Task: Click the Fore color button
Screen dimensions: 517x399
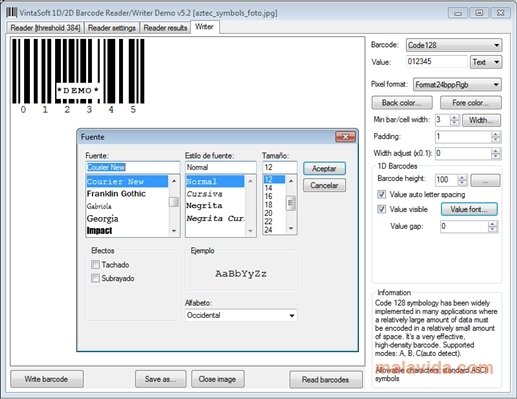Action: [x=471, y=103]
